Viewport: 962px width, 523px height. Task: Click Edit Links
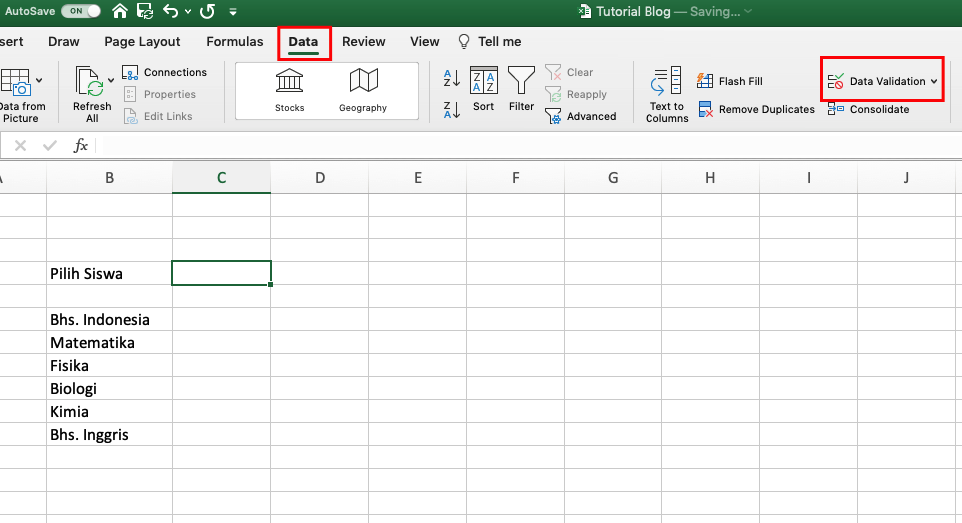coord(158,117)
